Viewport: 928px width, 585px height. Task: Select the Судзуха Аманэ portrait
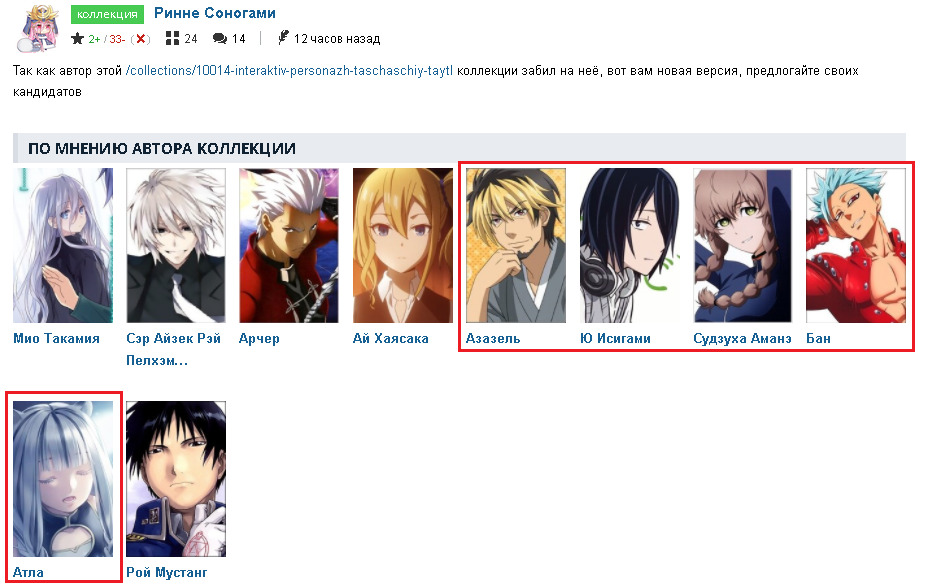click(742, 246)
